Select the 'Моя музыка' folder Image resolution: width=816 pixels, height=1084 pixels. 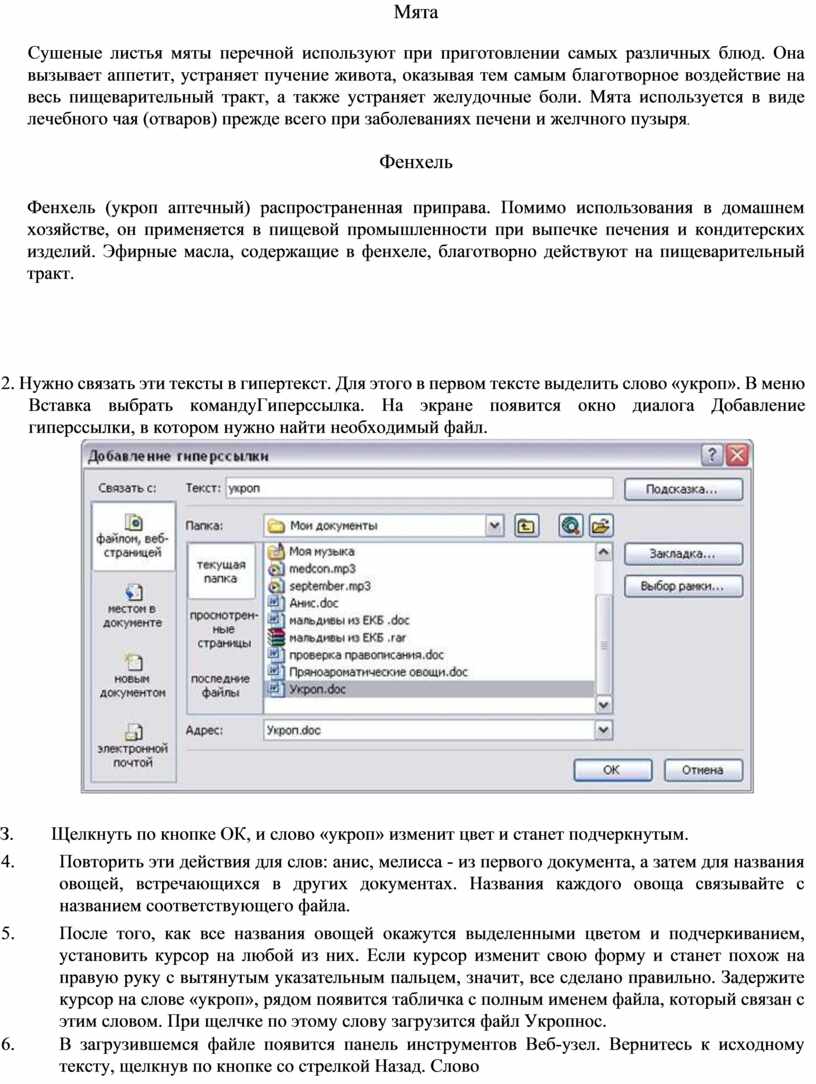coord(312,551)
